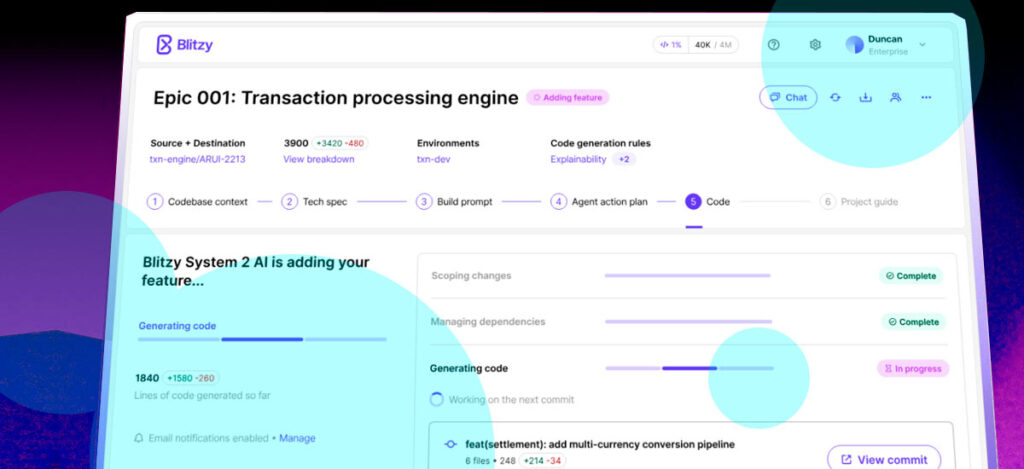
Task: Click the +1580 -260 lines badge
Action: (x=191, y=378)
